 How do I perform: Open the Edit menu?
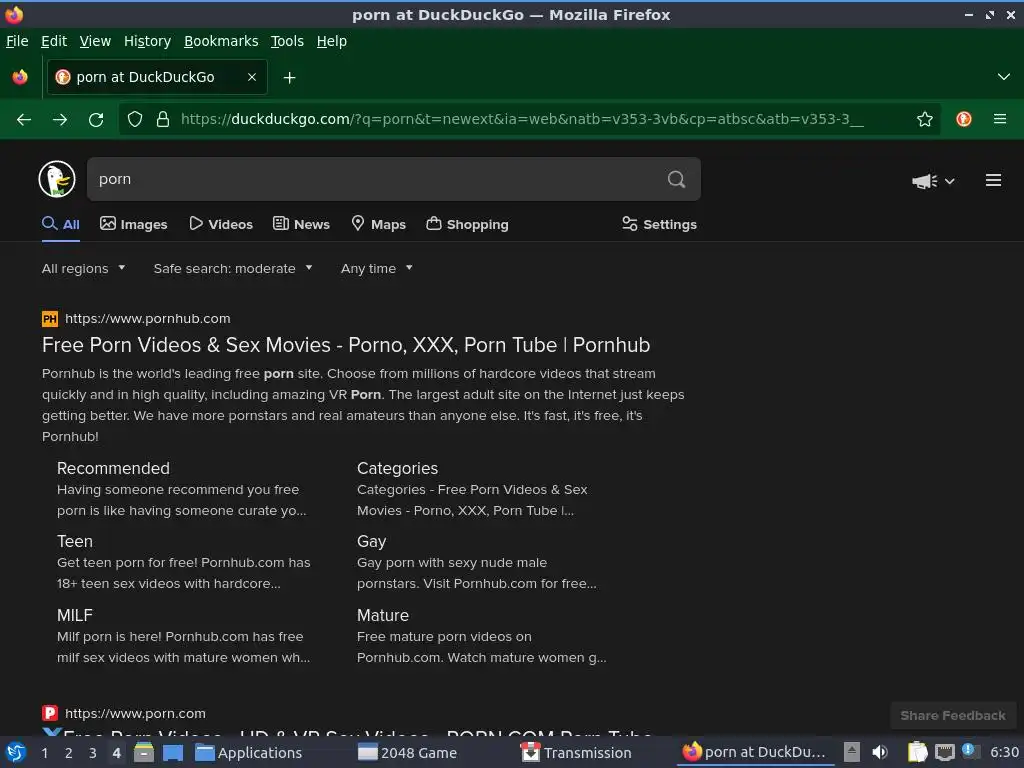coord(54,41)
